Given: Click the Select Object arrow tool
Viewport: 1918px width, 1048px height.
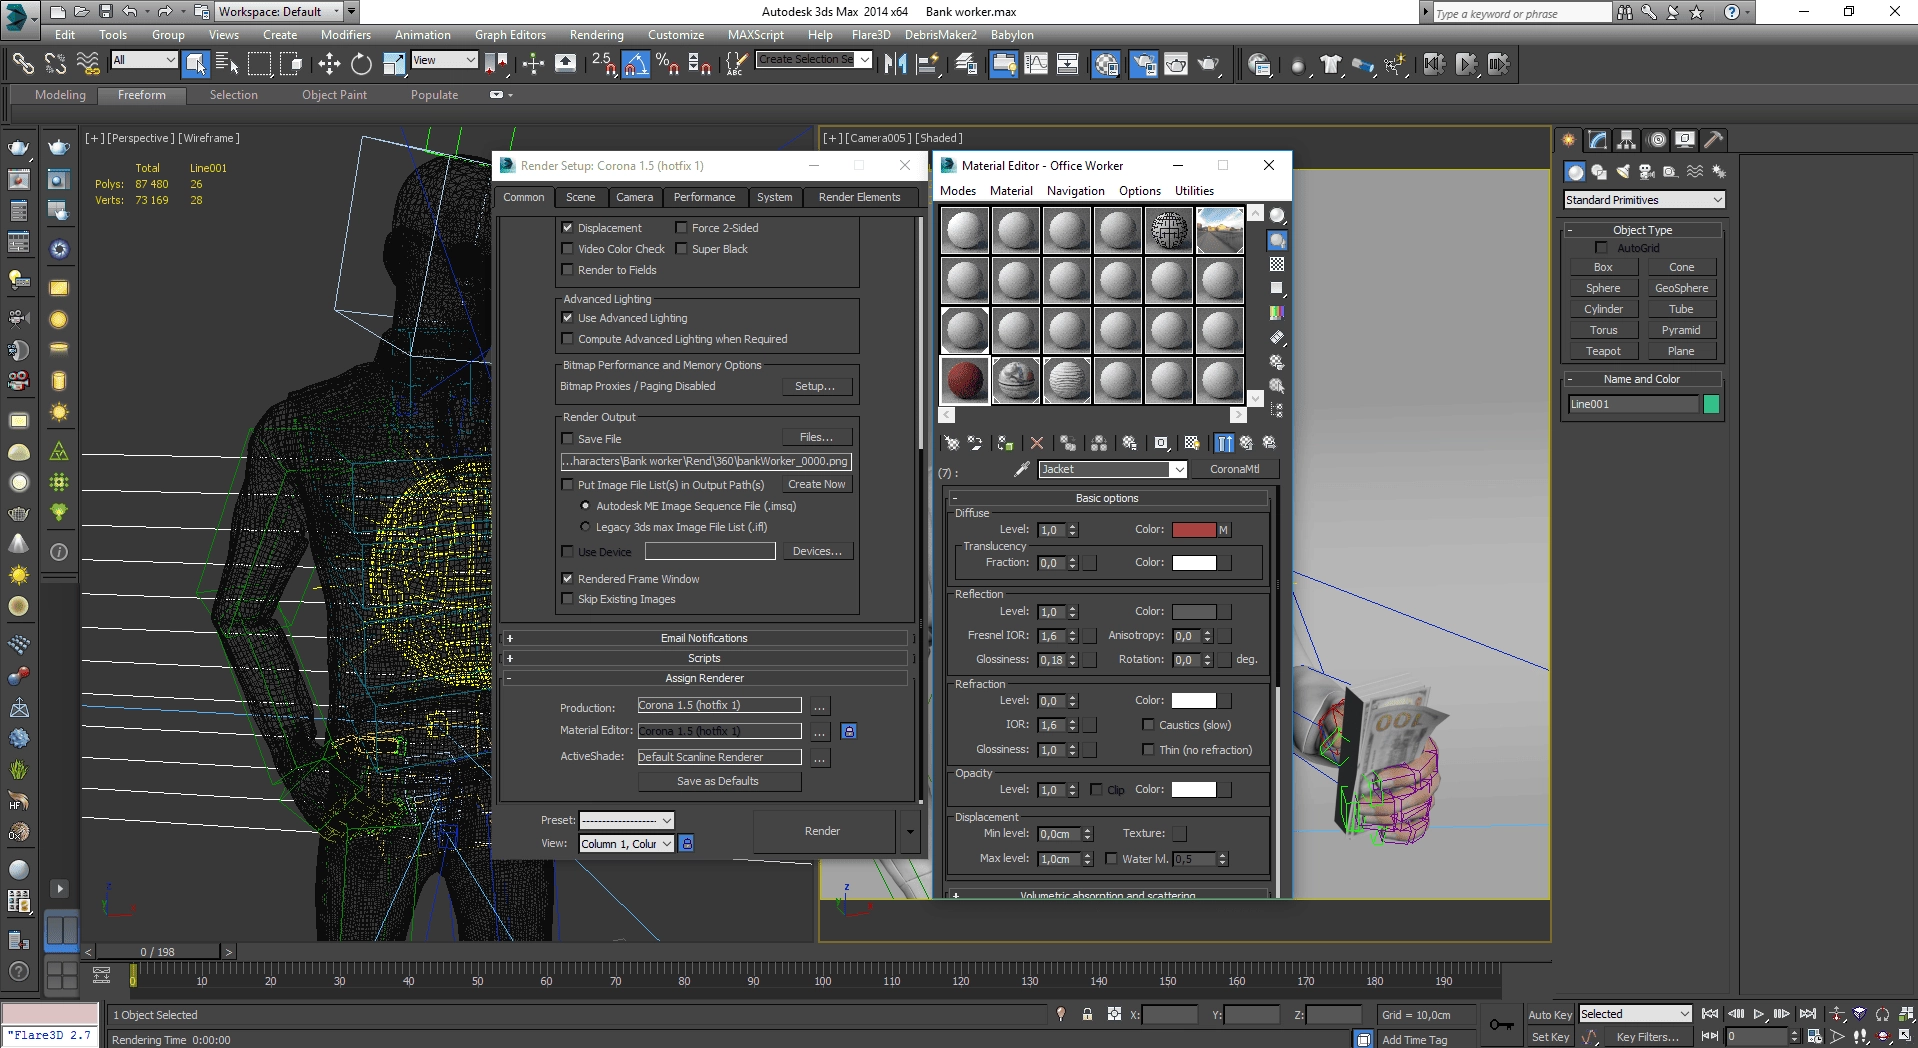Looking at the screenshot, I should (196, 64).
